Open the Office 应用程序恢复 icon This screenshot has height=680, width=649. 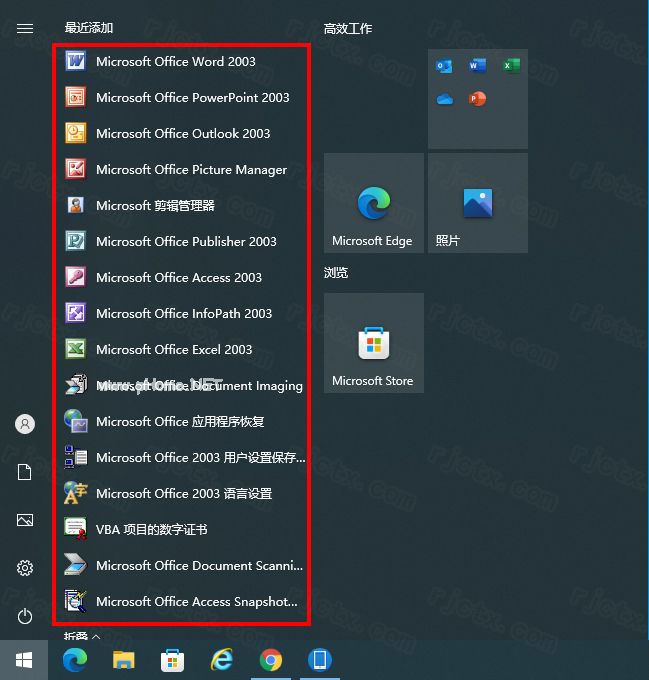pyautogui.click(x=76, y=421)
